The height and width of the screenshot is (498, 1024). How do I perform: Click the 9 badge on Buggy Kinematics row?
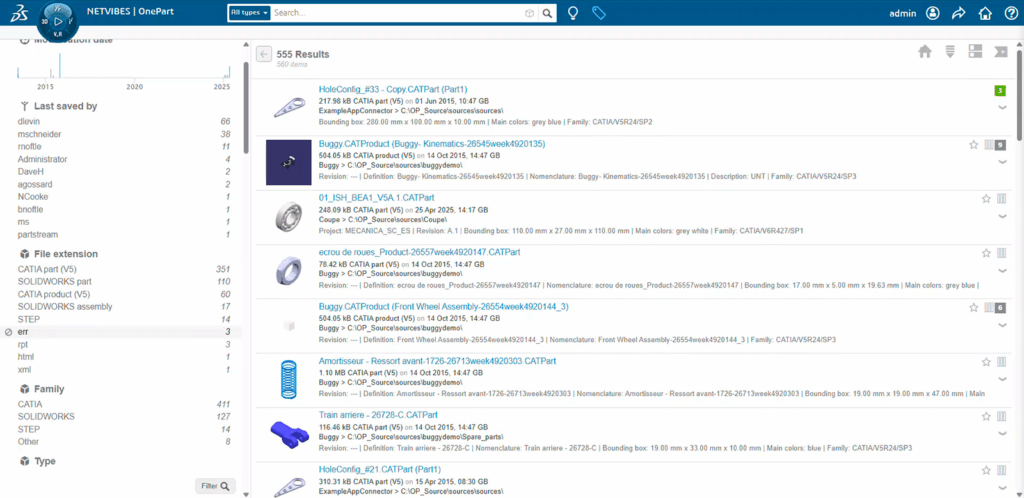(x=1000, y=145)
